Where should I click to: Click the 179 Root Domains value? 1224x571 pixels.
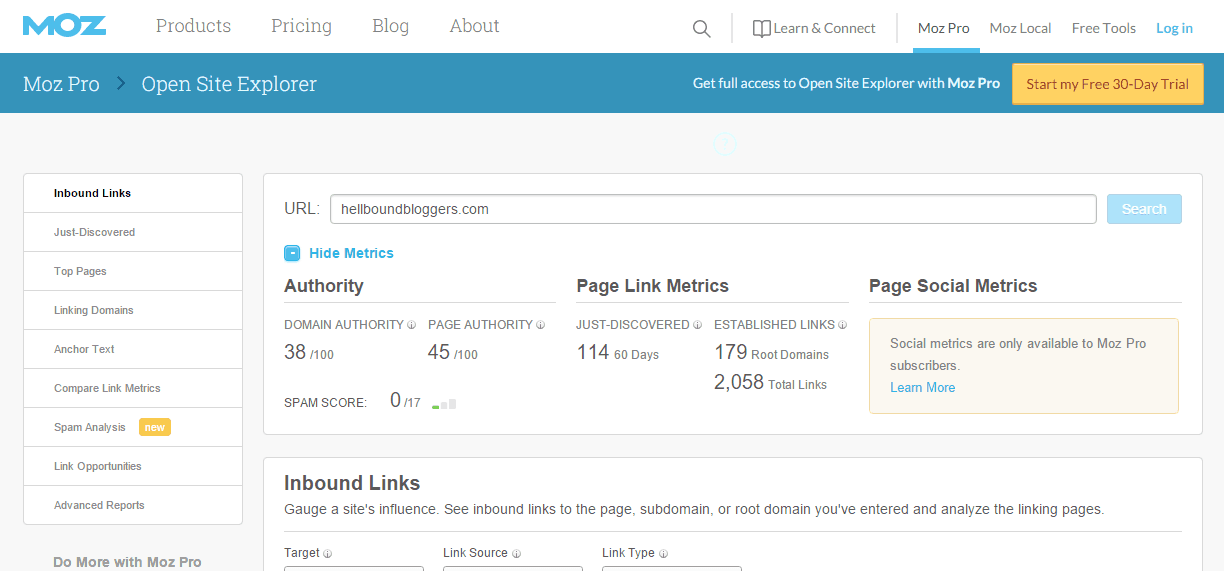tap(731, 352)
